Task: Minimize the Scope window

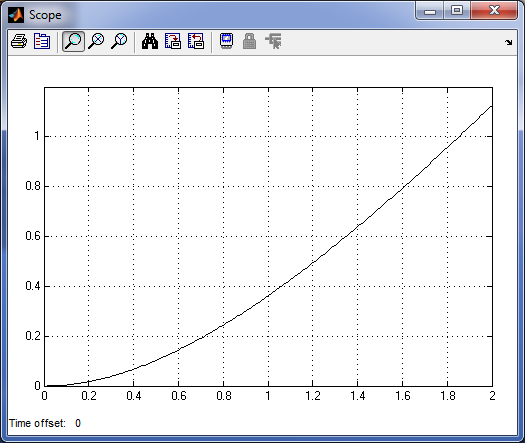Action: coord(430,11)
